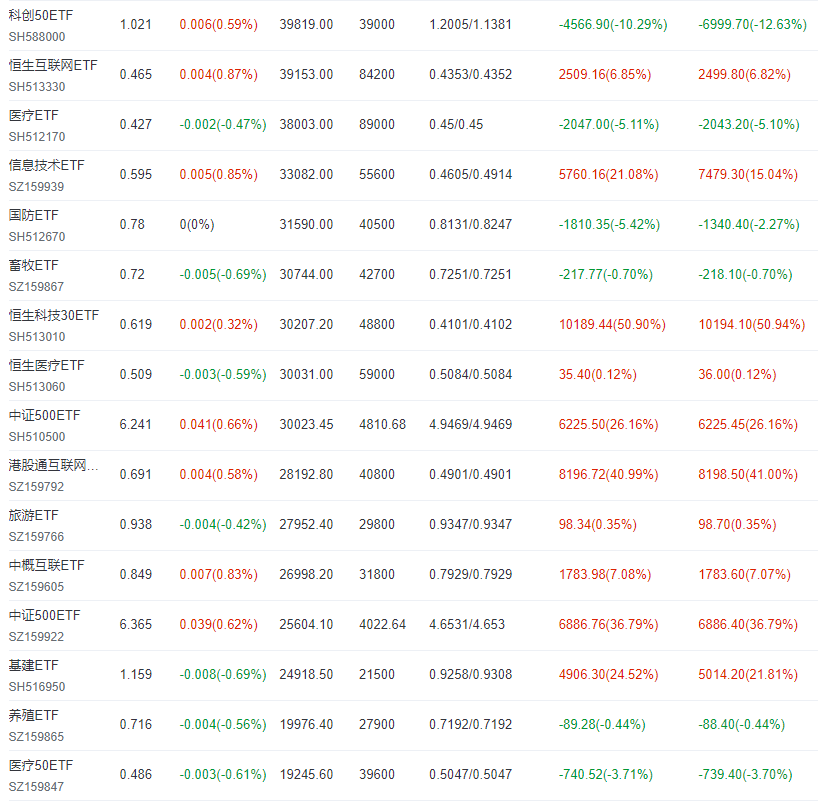
Task: Click profit 10189.44(50.90%)
Action: pyautogui.click(x=612, y=325)
